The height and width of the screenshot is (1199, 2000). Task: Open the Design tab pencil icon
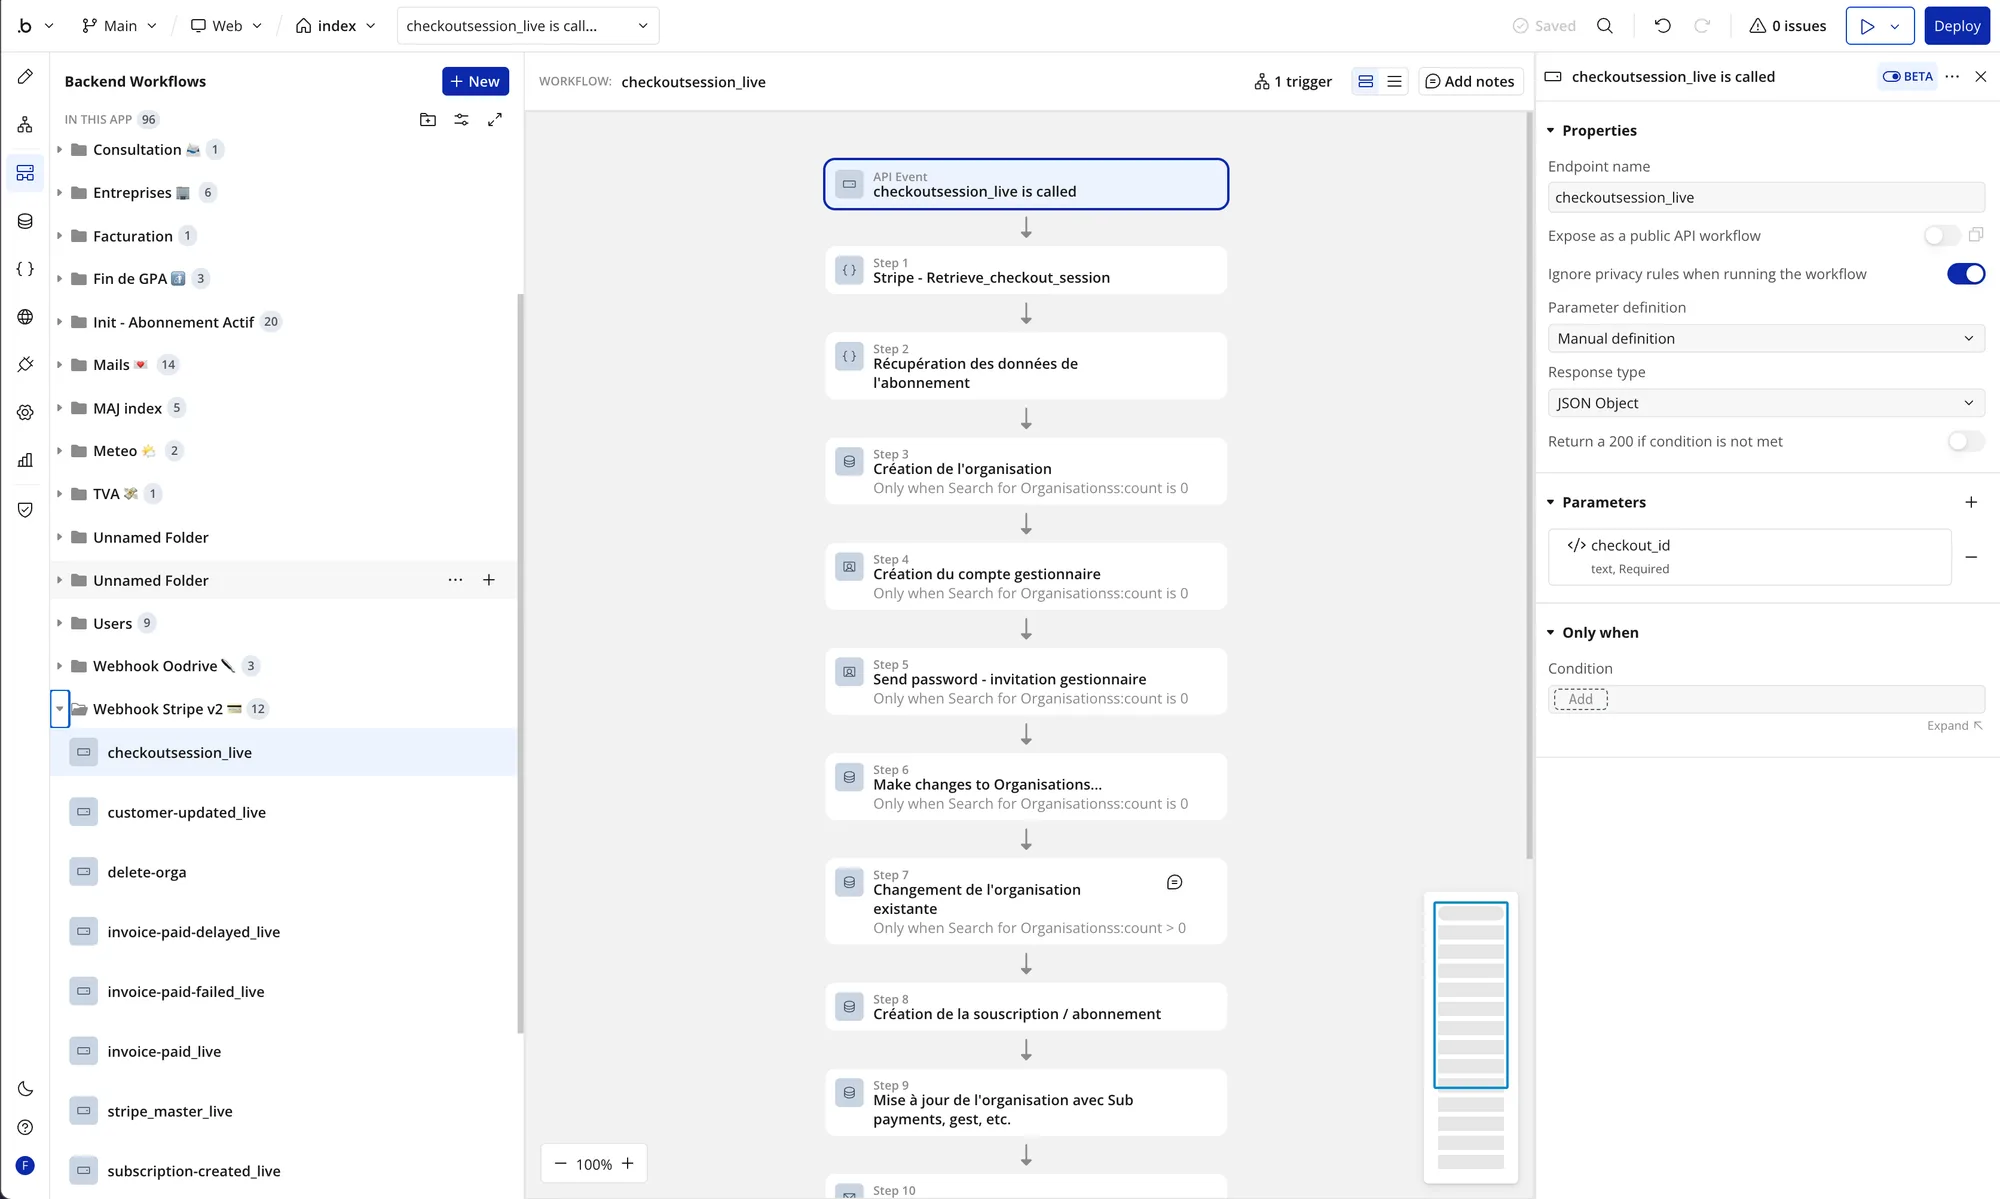pyautogui.click(x=25, y=77)
